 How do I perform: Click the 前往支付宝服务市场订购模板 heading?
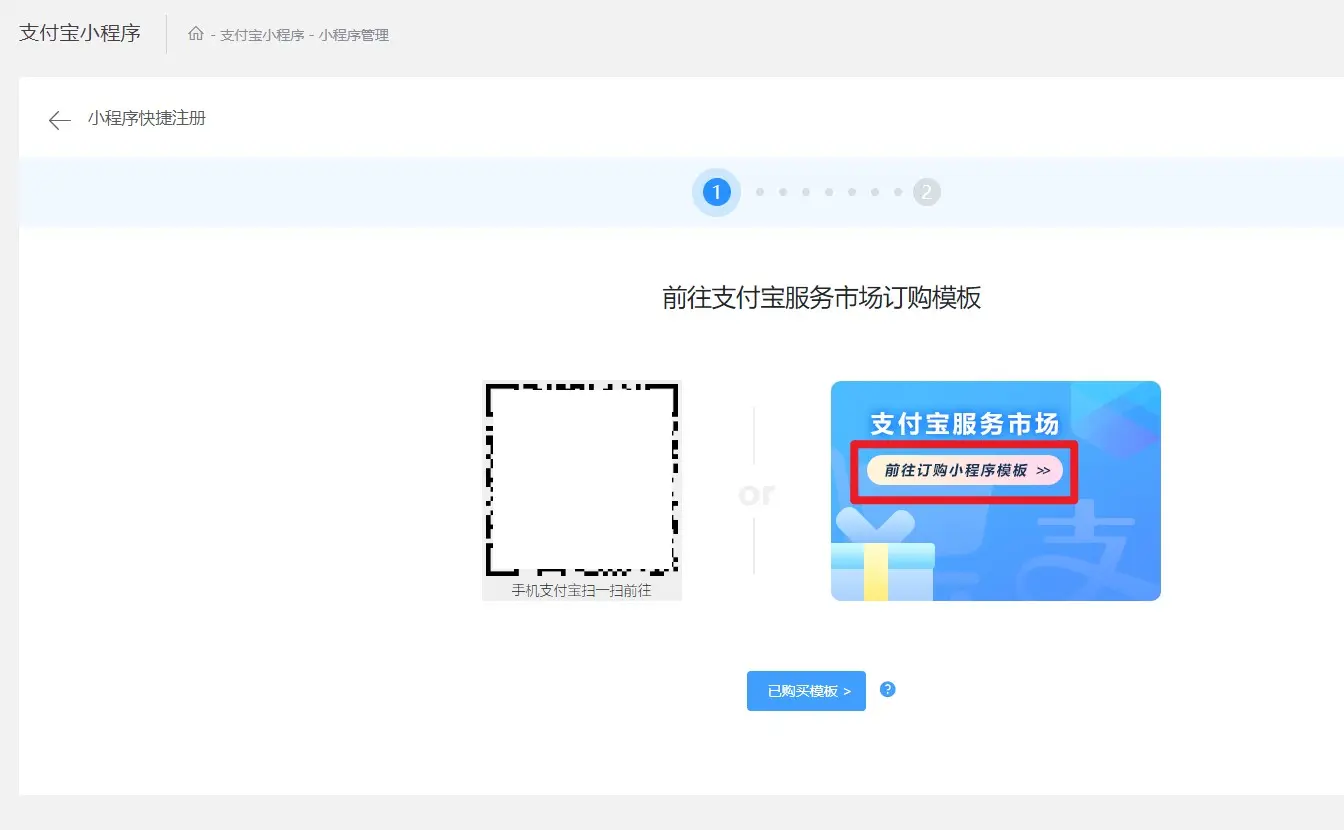[x=821, y=298]
